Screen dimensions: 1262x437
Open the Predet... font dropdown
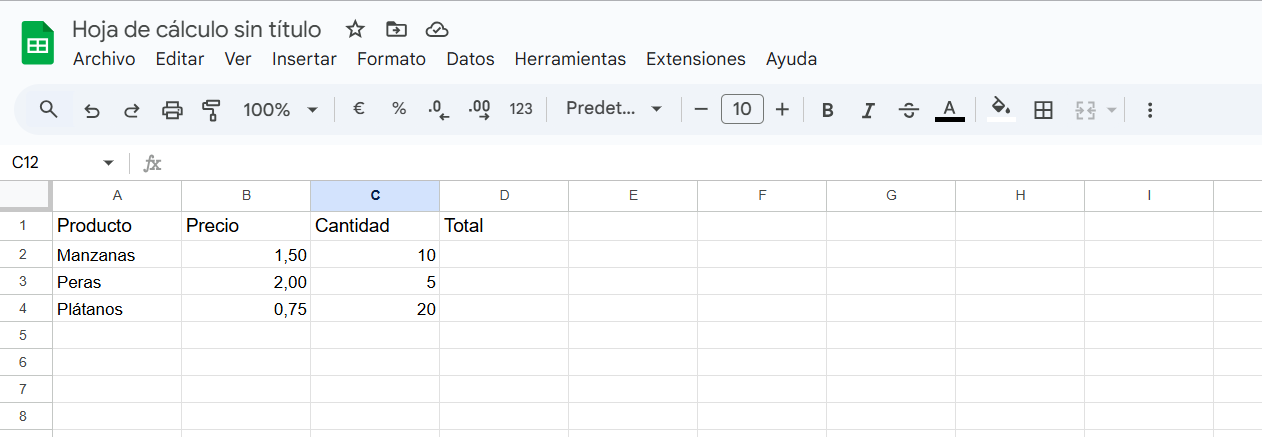click(x=614, y=109)
